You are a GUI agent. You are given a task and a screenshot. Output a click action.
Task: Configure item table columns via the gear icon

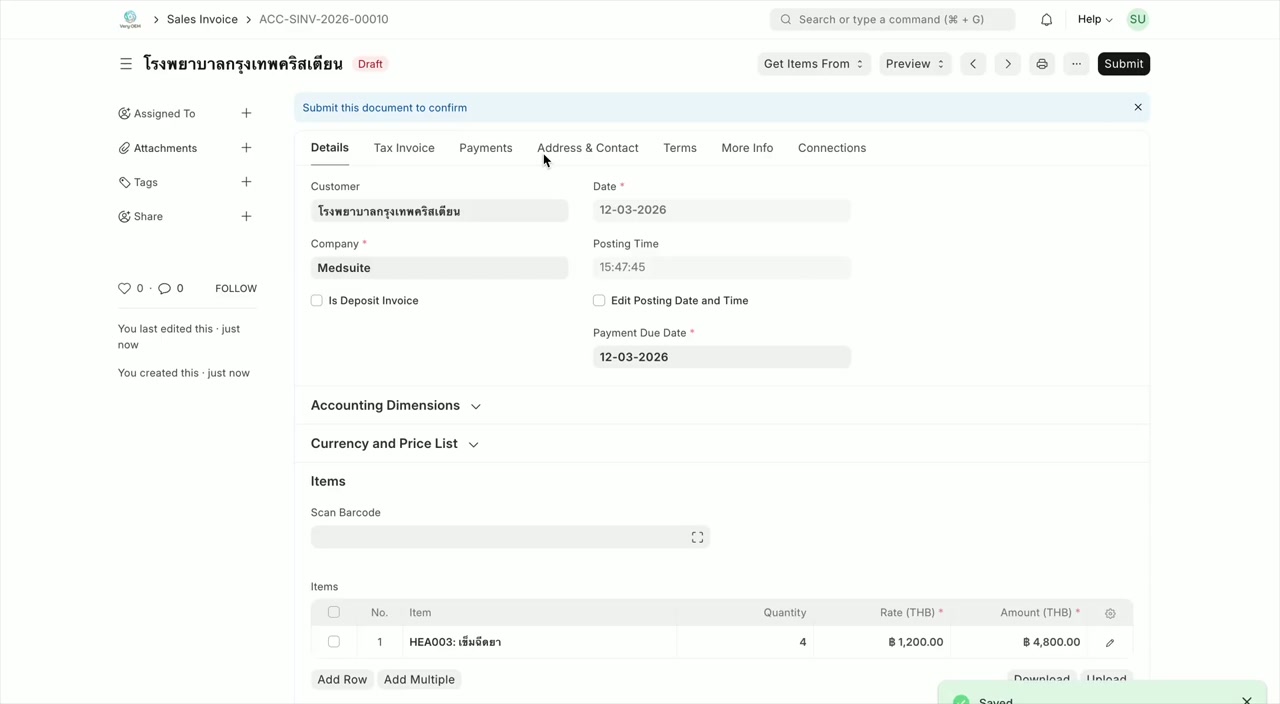(x=1110, y=612)
